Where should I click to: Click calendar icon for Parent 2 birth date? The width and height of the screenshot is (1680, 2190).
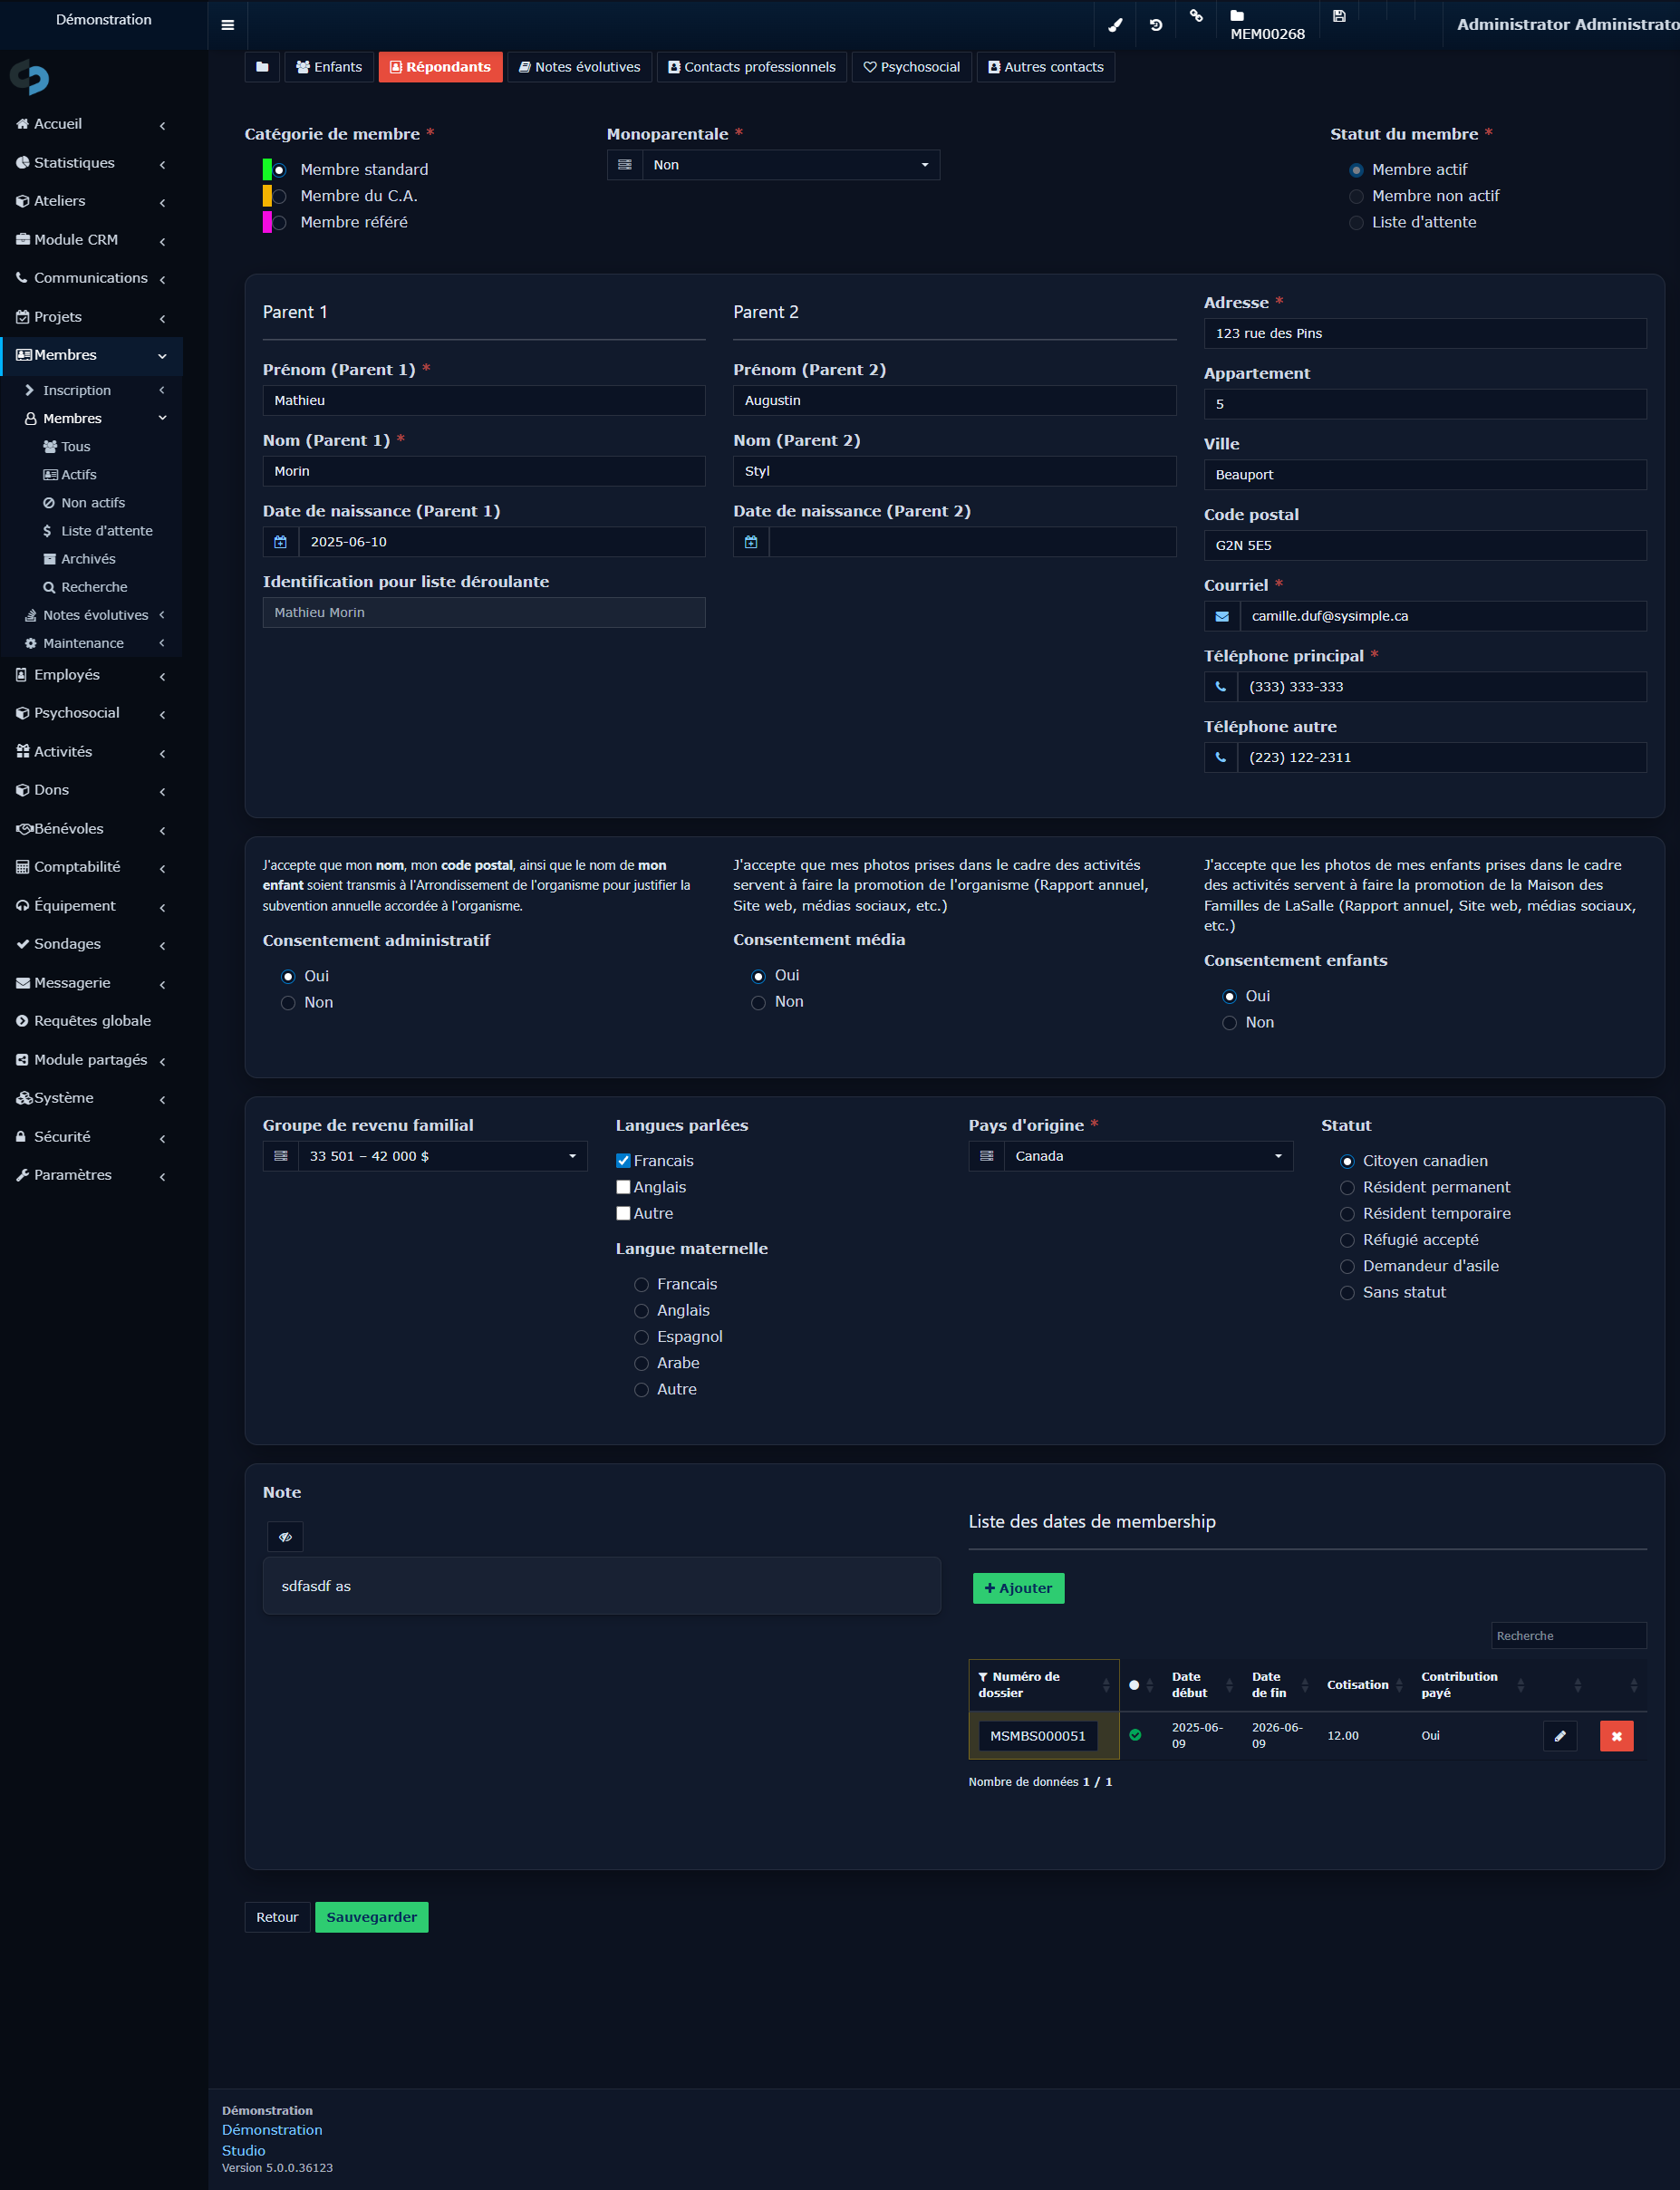click(x=751, y=542)
